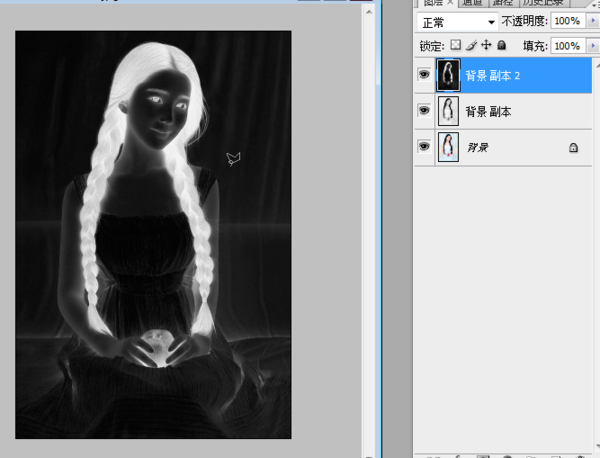Click the lock transparent pixels icon
Viewport: 600px width, 458px height.
456,45
